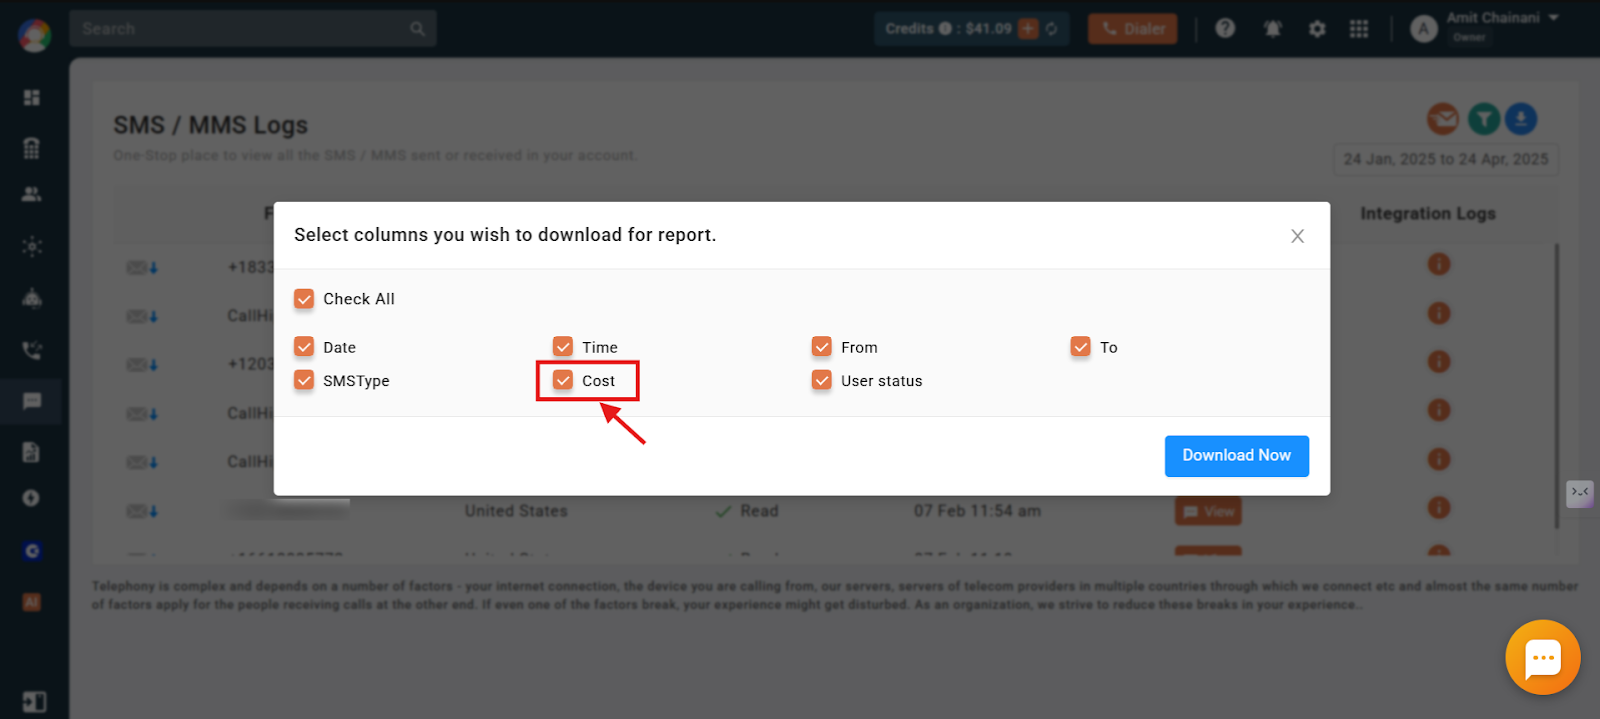Viewport: 1600px width, 719px height.
Task: Click the collapsed side widget on right edge
Action: (x=1580, y=493)
